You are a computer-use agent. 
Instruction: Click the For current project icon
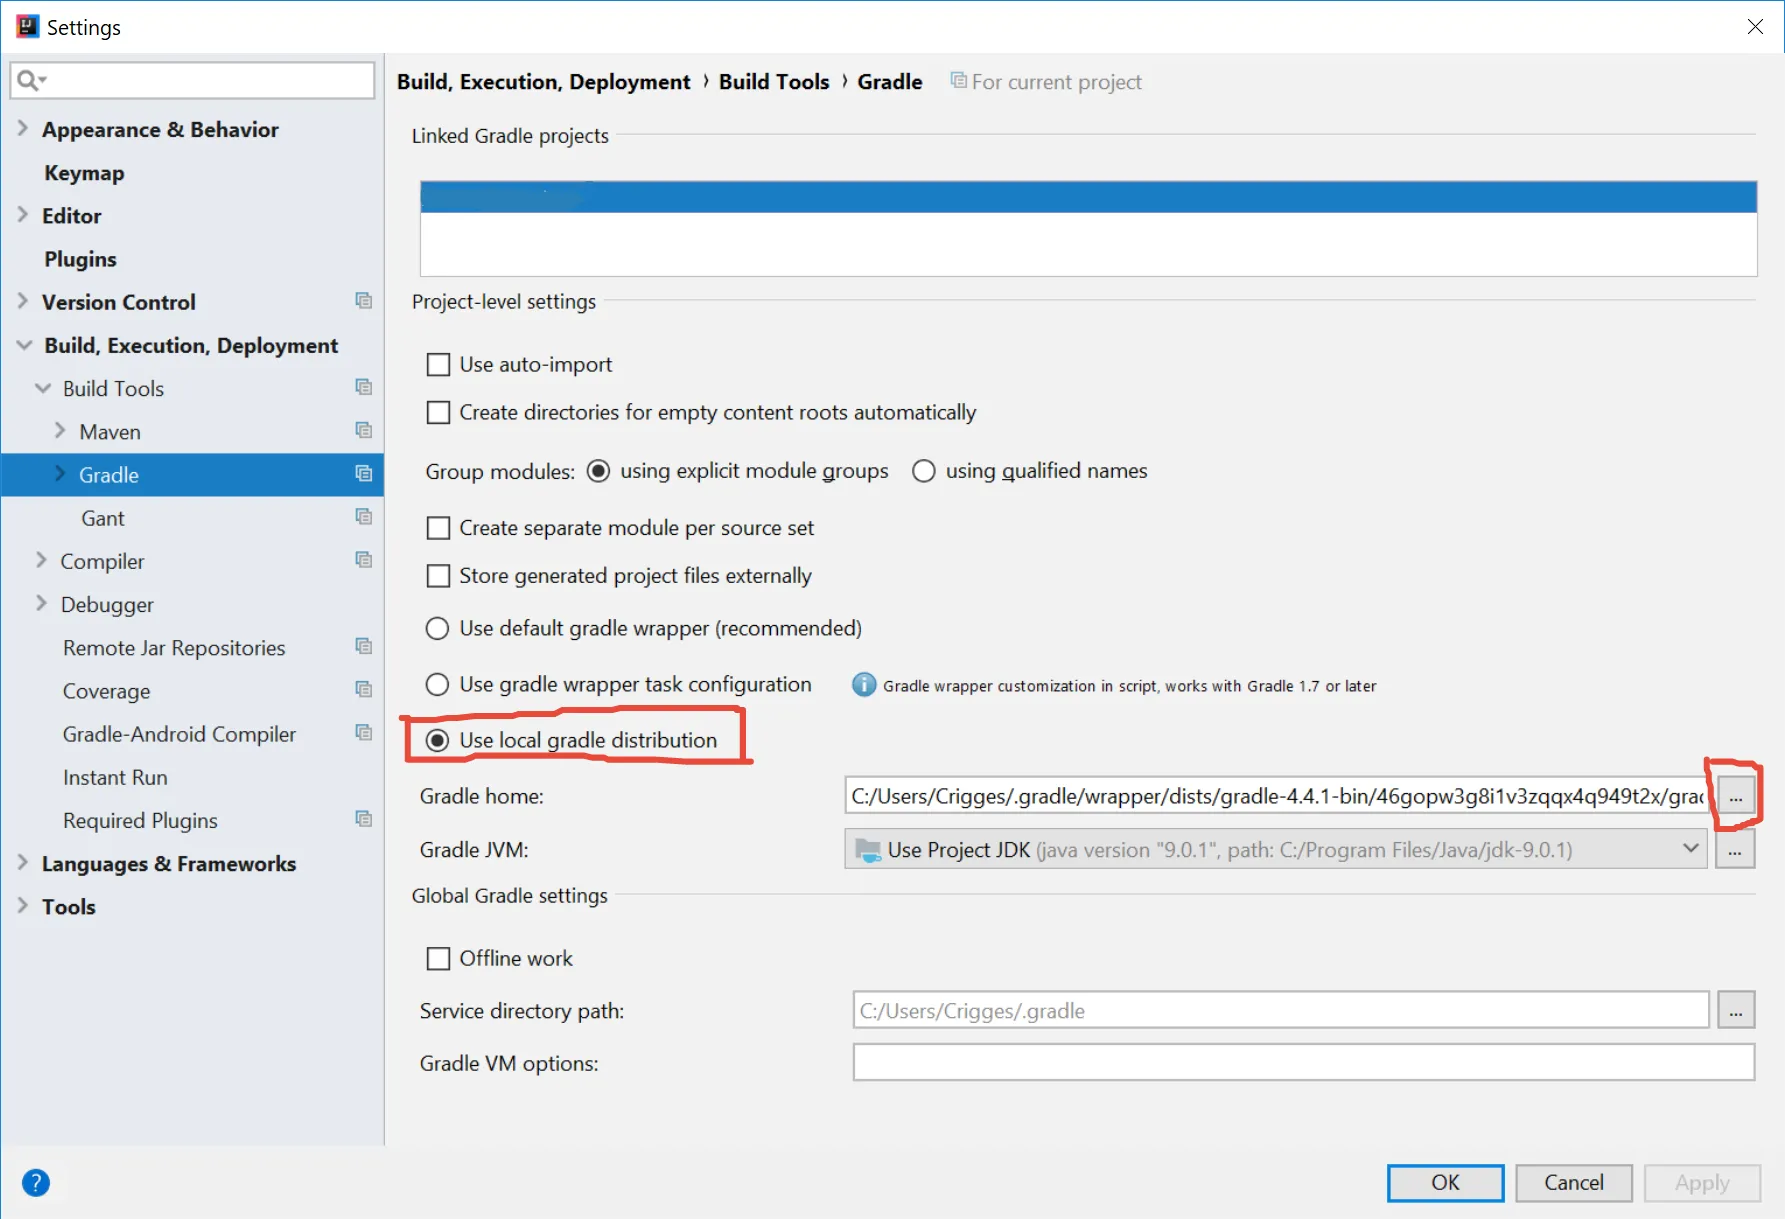tap(958, 81)
